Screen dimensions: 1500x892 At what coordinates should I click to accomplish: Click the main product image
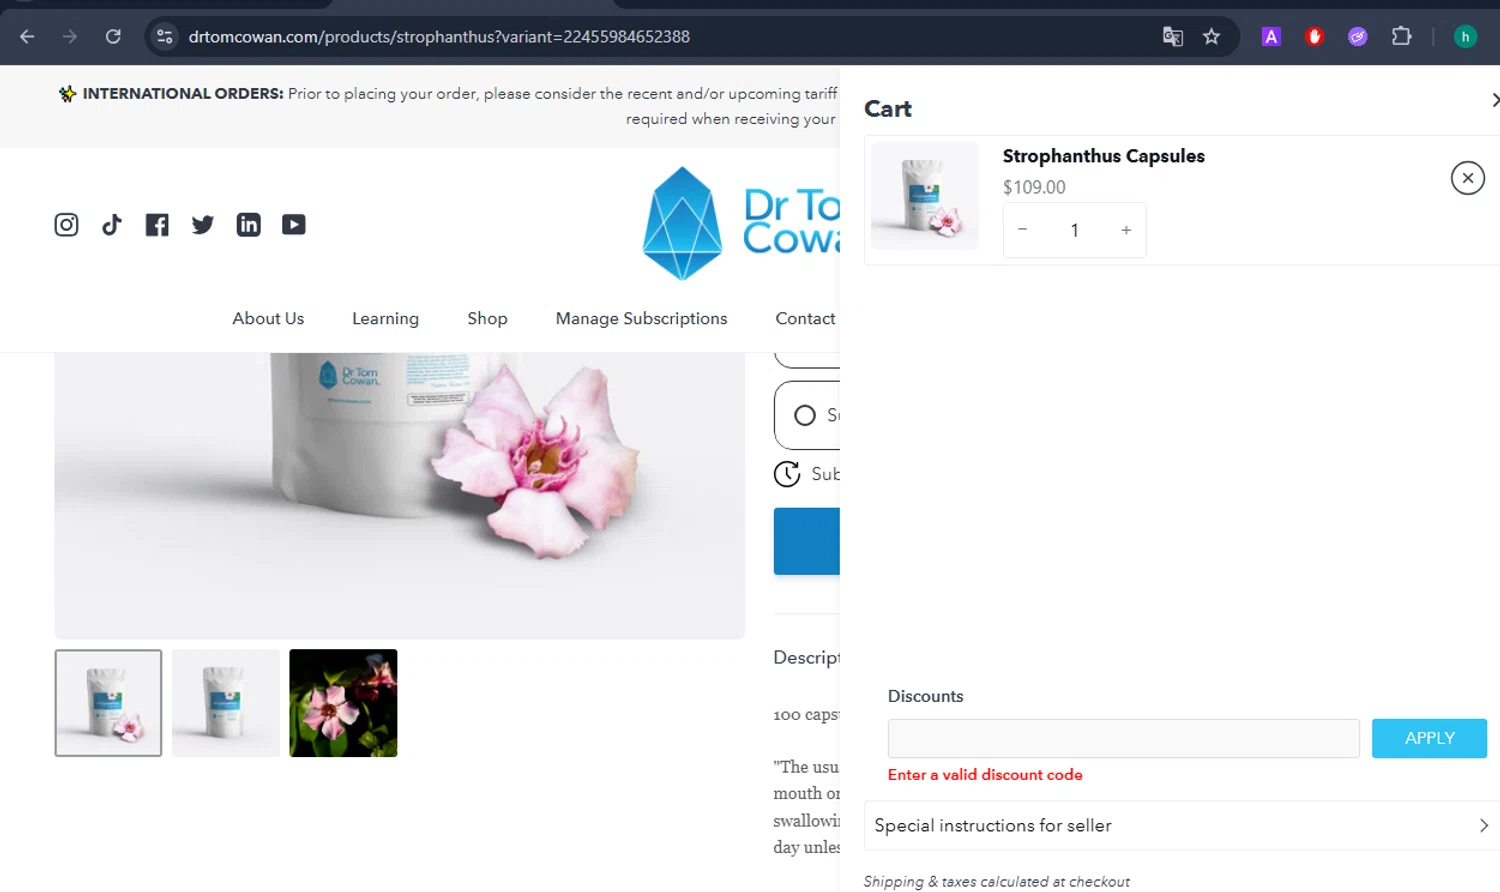[400, 495]
